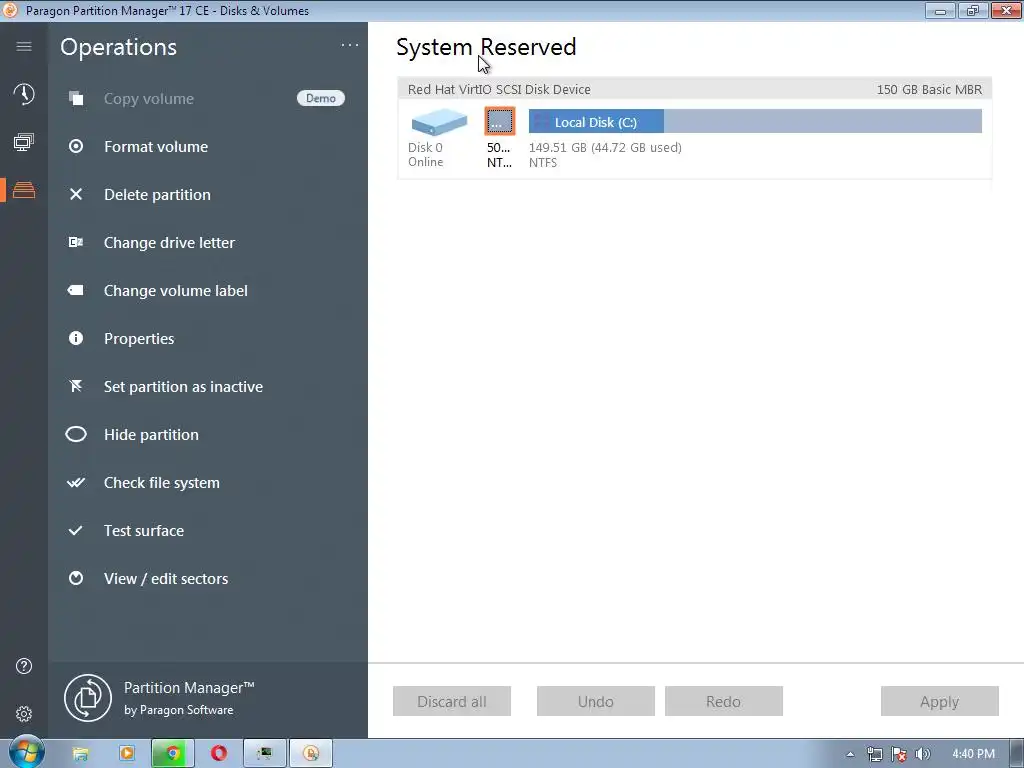Open Chrome from taskbar
1024x768 pixels.
[x=172, y=754]
